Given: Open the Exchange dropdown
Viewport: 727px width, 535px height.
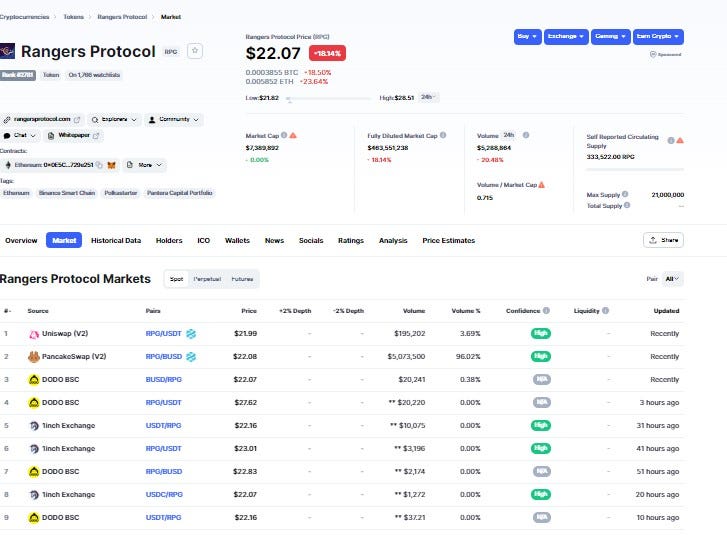Looking at the screenshot, I should 566,37.
